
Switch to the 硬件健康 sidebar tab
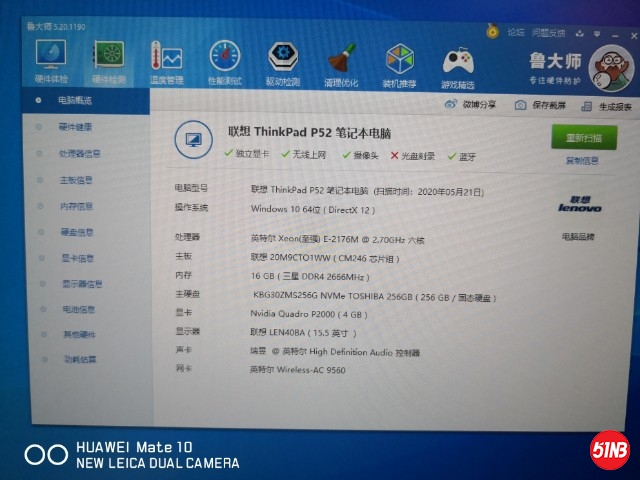[76, 127]
